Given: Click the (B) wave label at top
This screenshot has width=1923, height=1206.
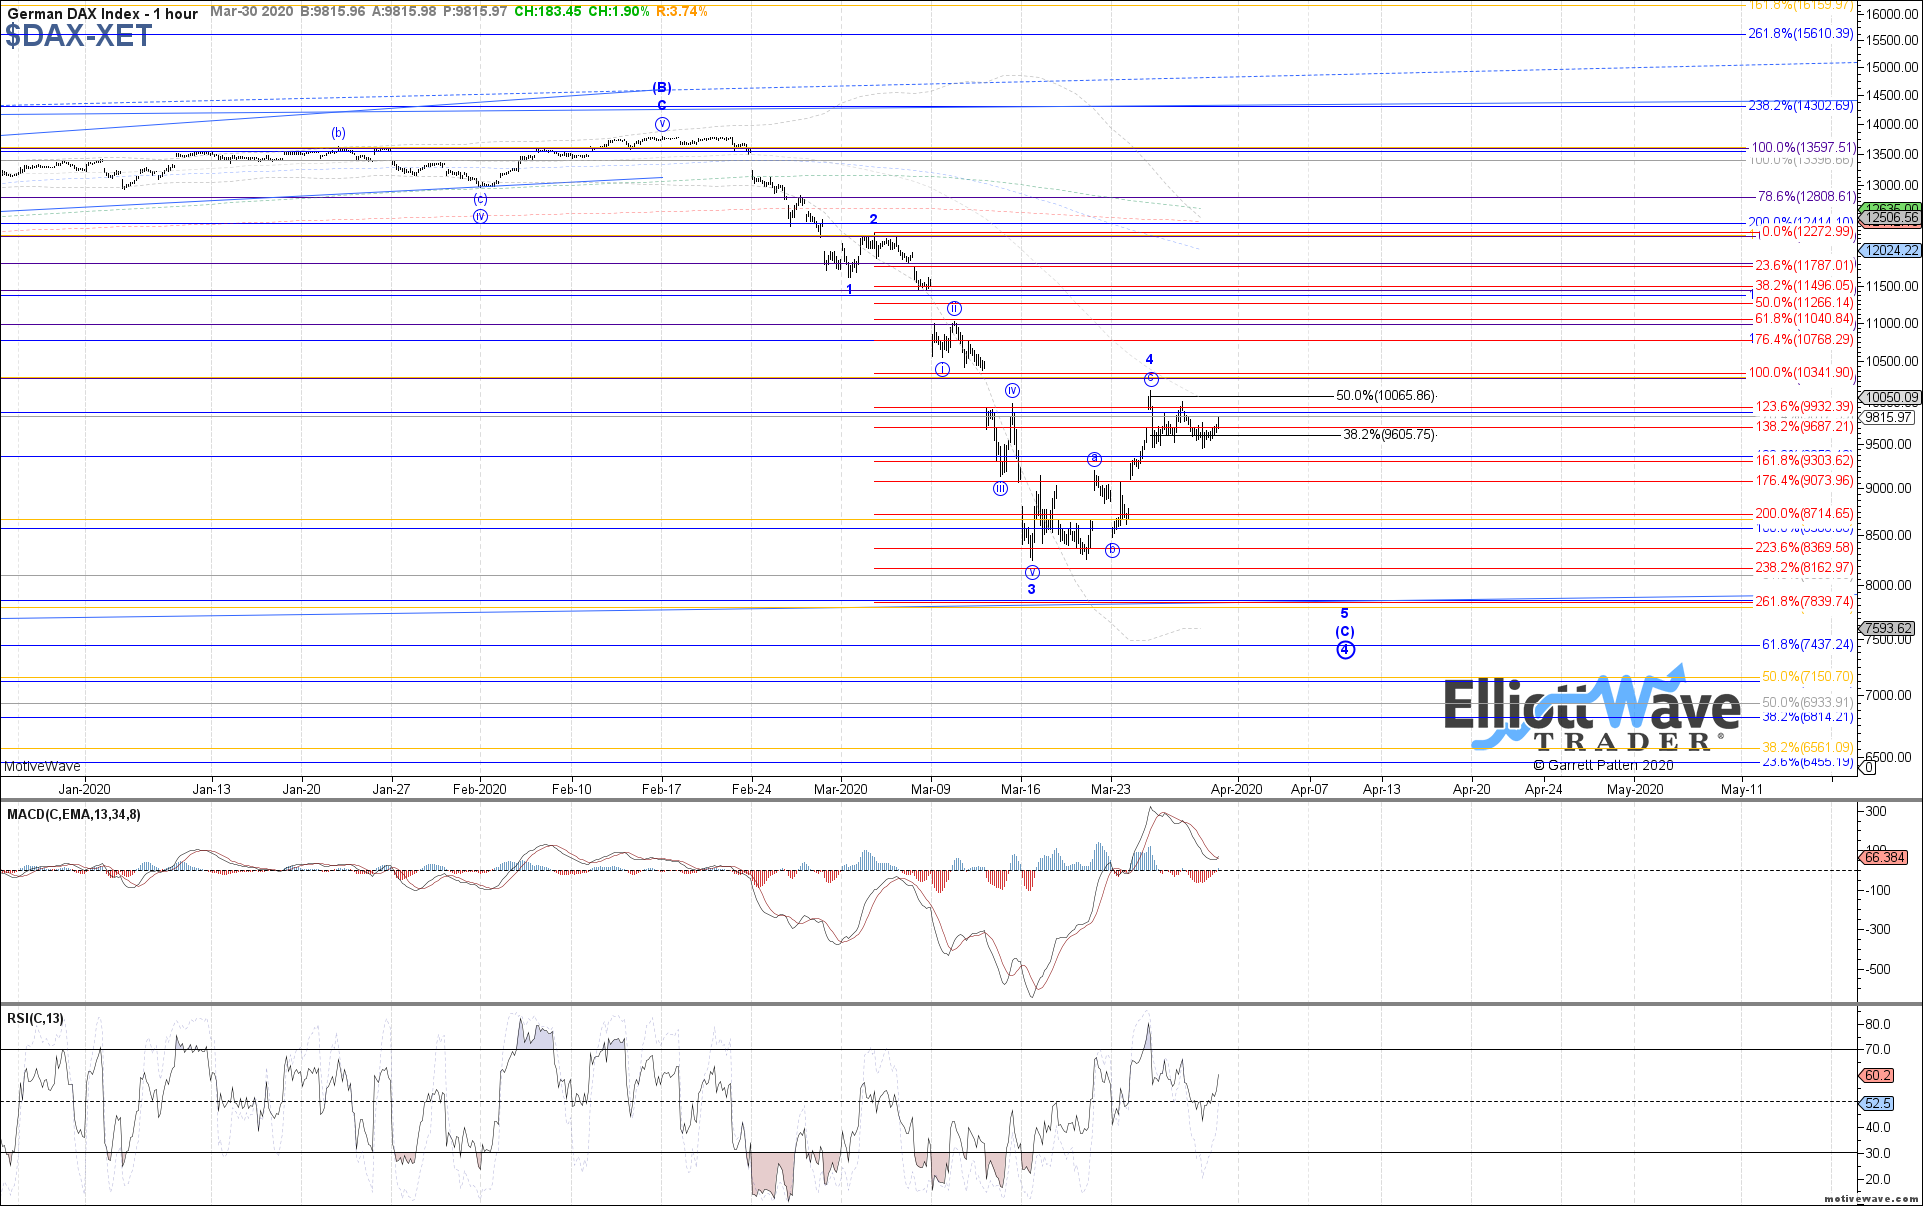Looking at the screenshot, I should [x=662, y=88].
